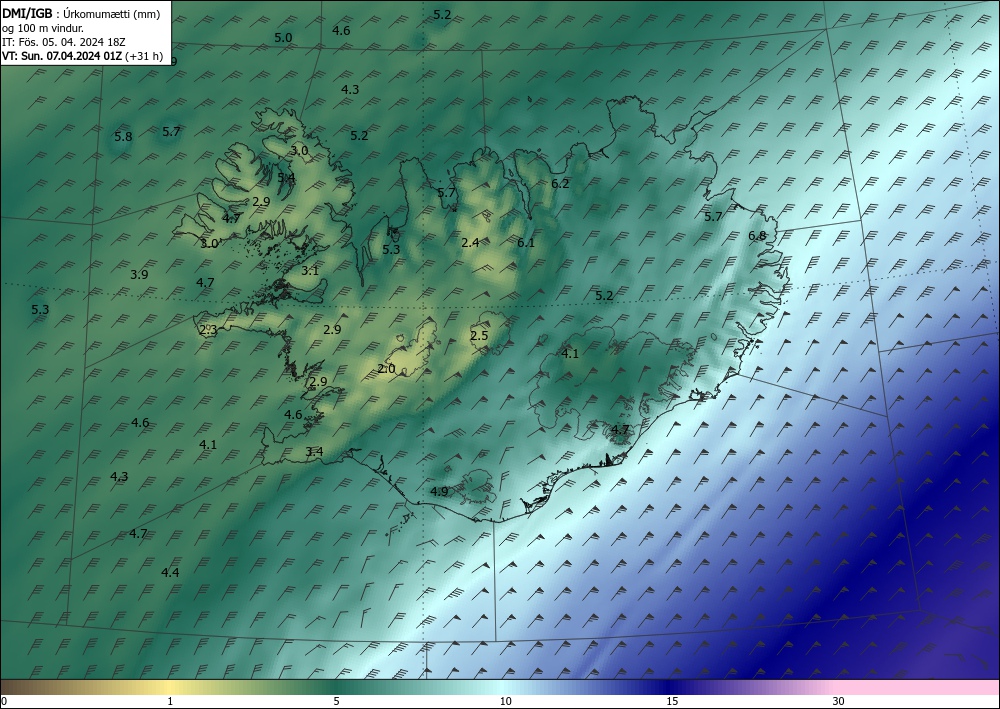Click the 2.4 value on the map
The height and width of the screenshot is (709, 1000).
point(470,242)
